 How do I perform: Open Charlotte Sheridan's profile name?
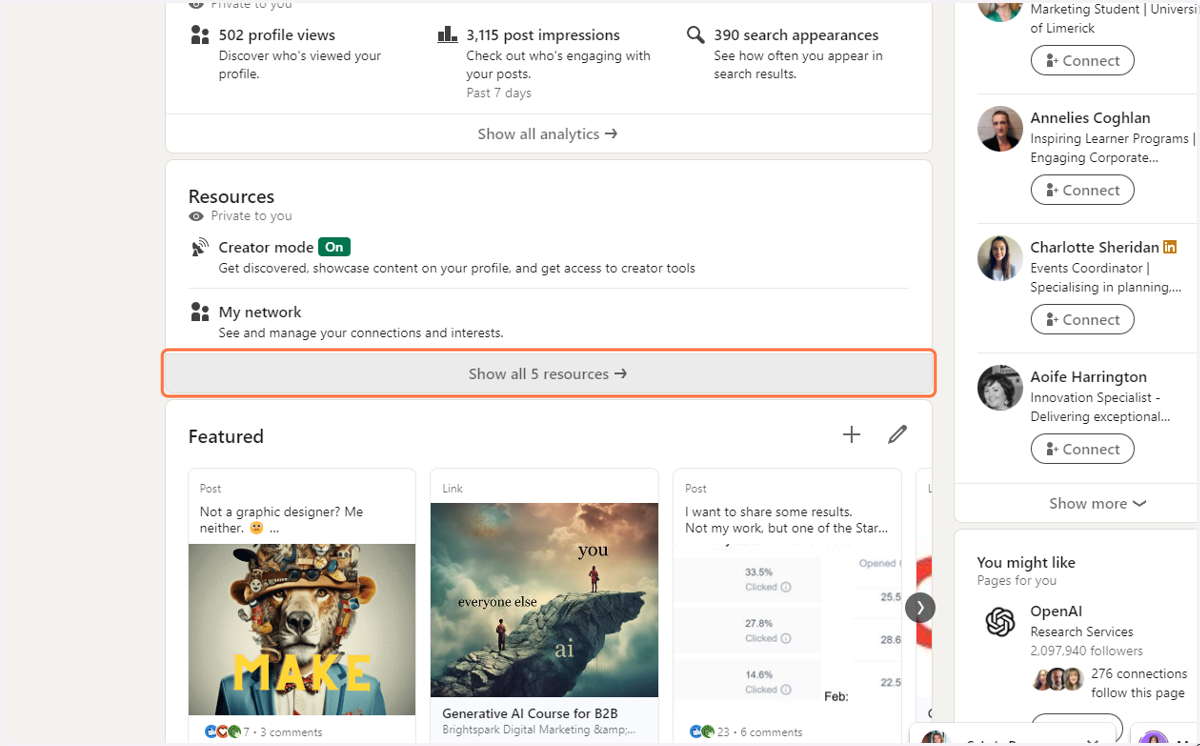[1095, 247]
